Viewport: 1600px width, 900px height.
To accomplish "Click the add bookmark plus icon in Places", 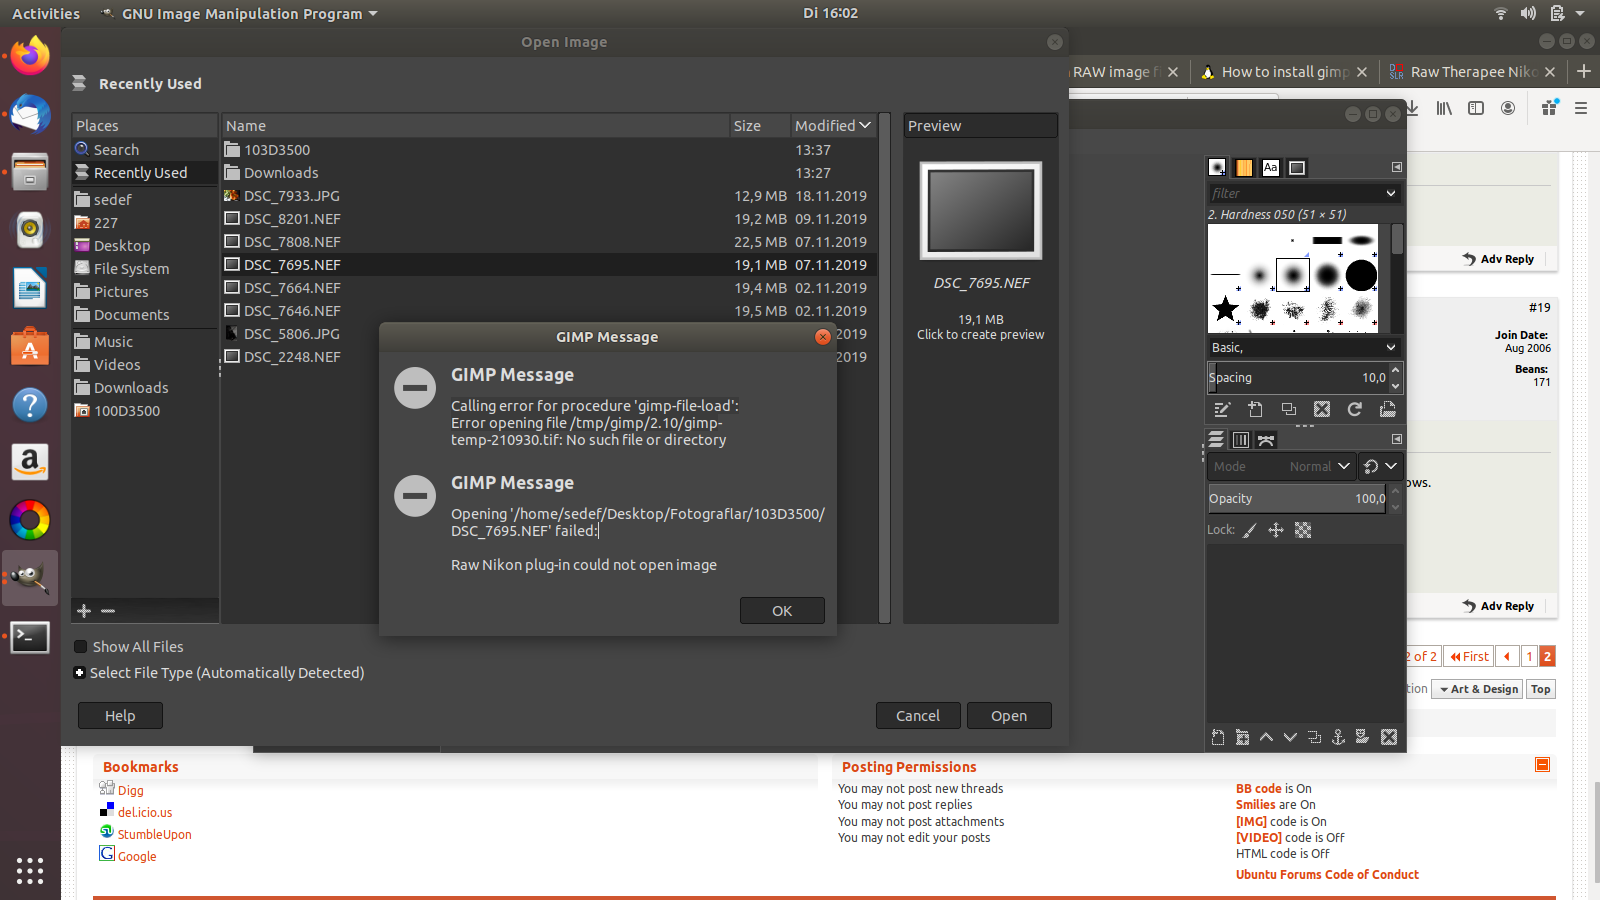I will click(x=84, y=611).
